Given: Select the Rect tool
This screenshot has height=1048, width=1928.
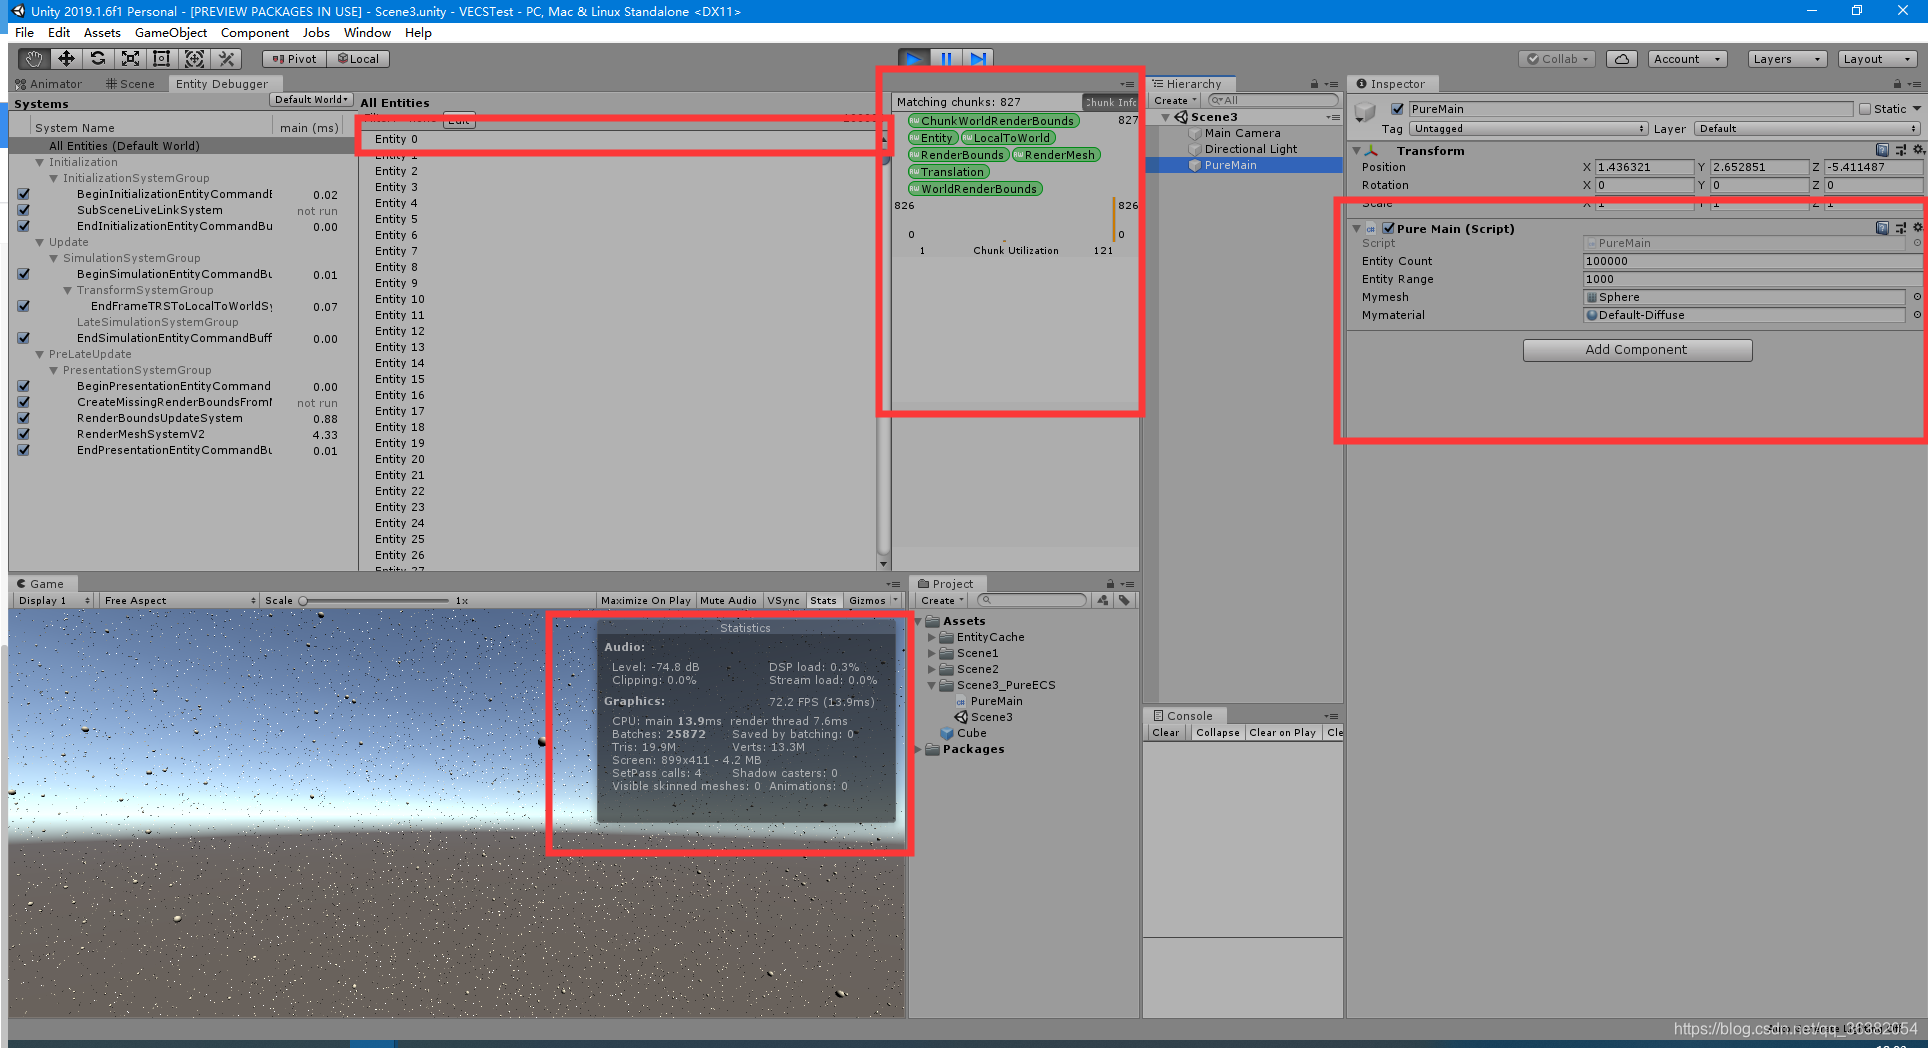Looking at the screenshot, I should [162, 58].
